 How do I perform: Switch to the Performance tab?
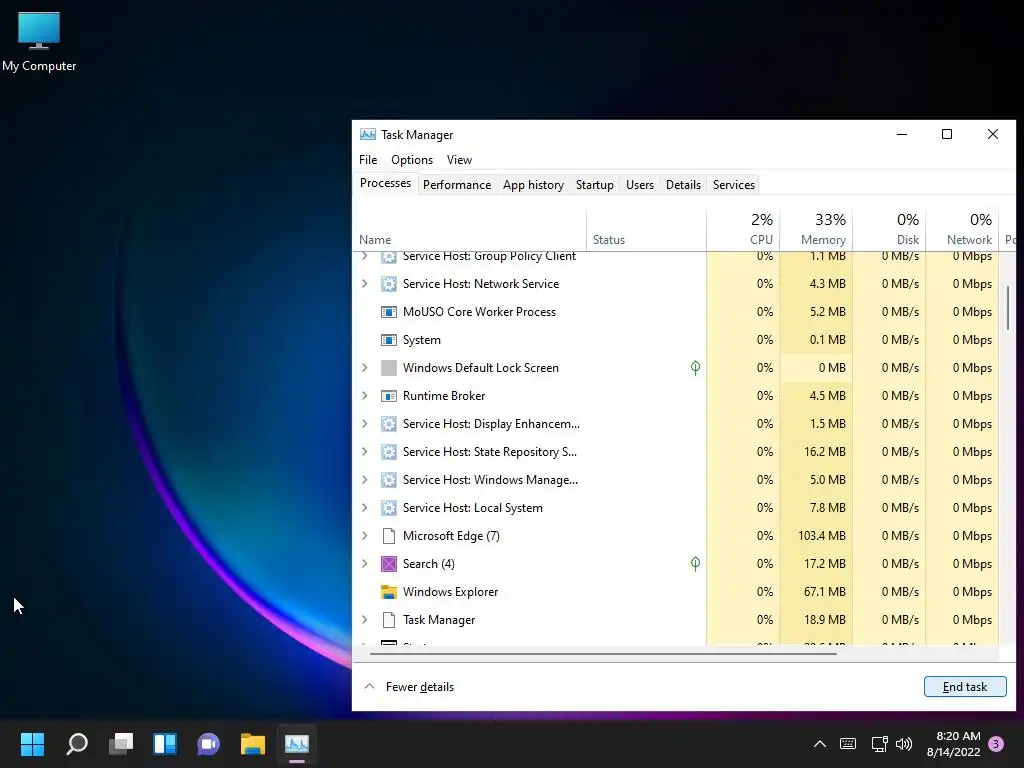click(456, 185)
